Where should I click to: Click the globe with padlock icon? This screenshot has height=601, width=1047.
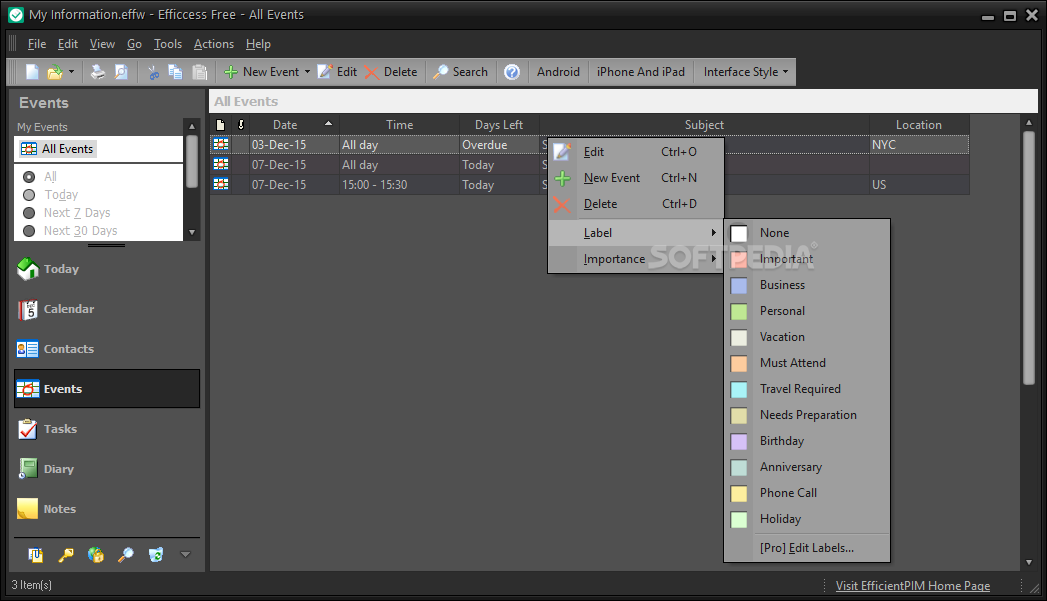tap(96, 555)
